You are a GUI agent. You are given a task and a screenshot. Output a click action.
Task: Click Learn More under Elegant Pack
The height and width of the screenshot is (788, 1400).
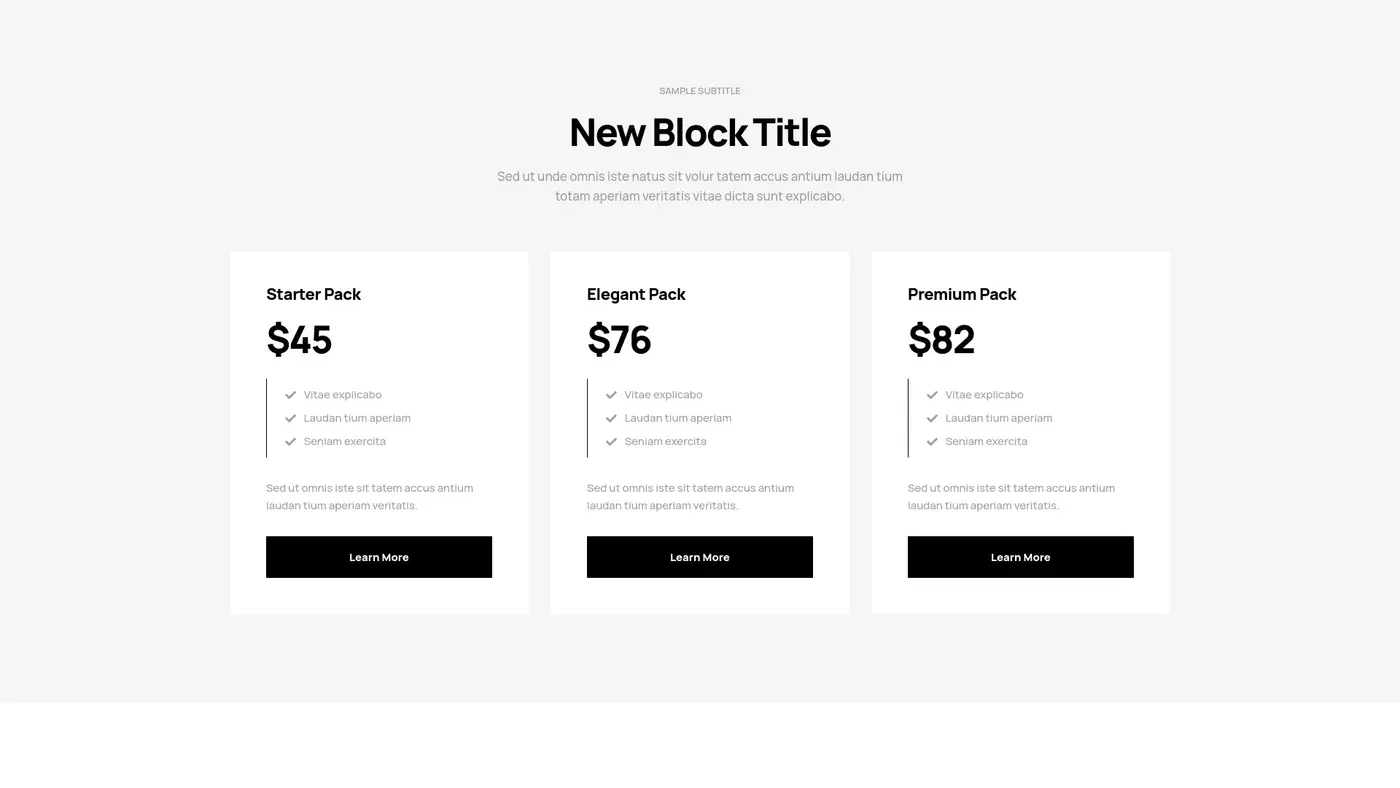[x=699, y=557]
